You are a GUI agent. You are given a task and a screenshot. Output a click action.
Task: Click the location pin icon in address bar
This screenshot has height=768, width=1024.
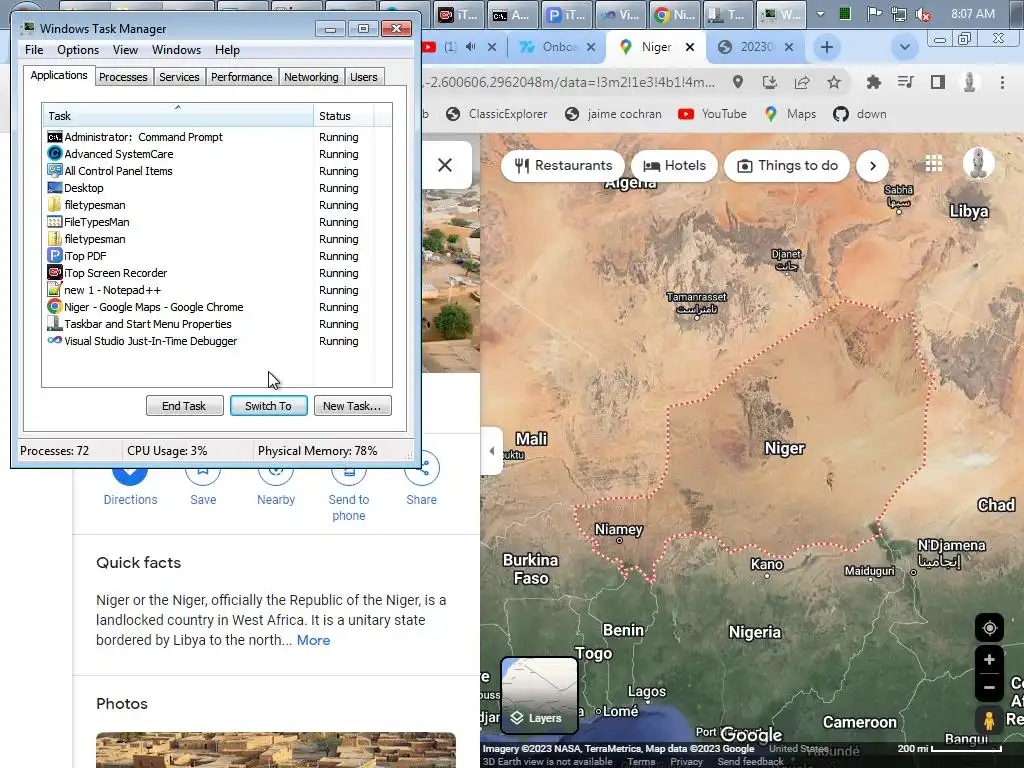pos(738,82)
